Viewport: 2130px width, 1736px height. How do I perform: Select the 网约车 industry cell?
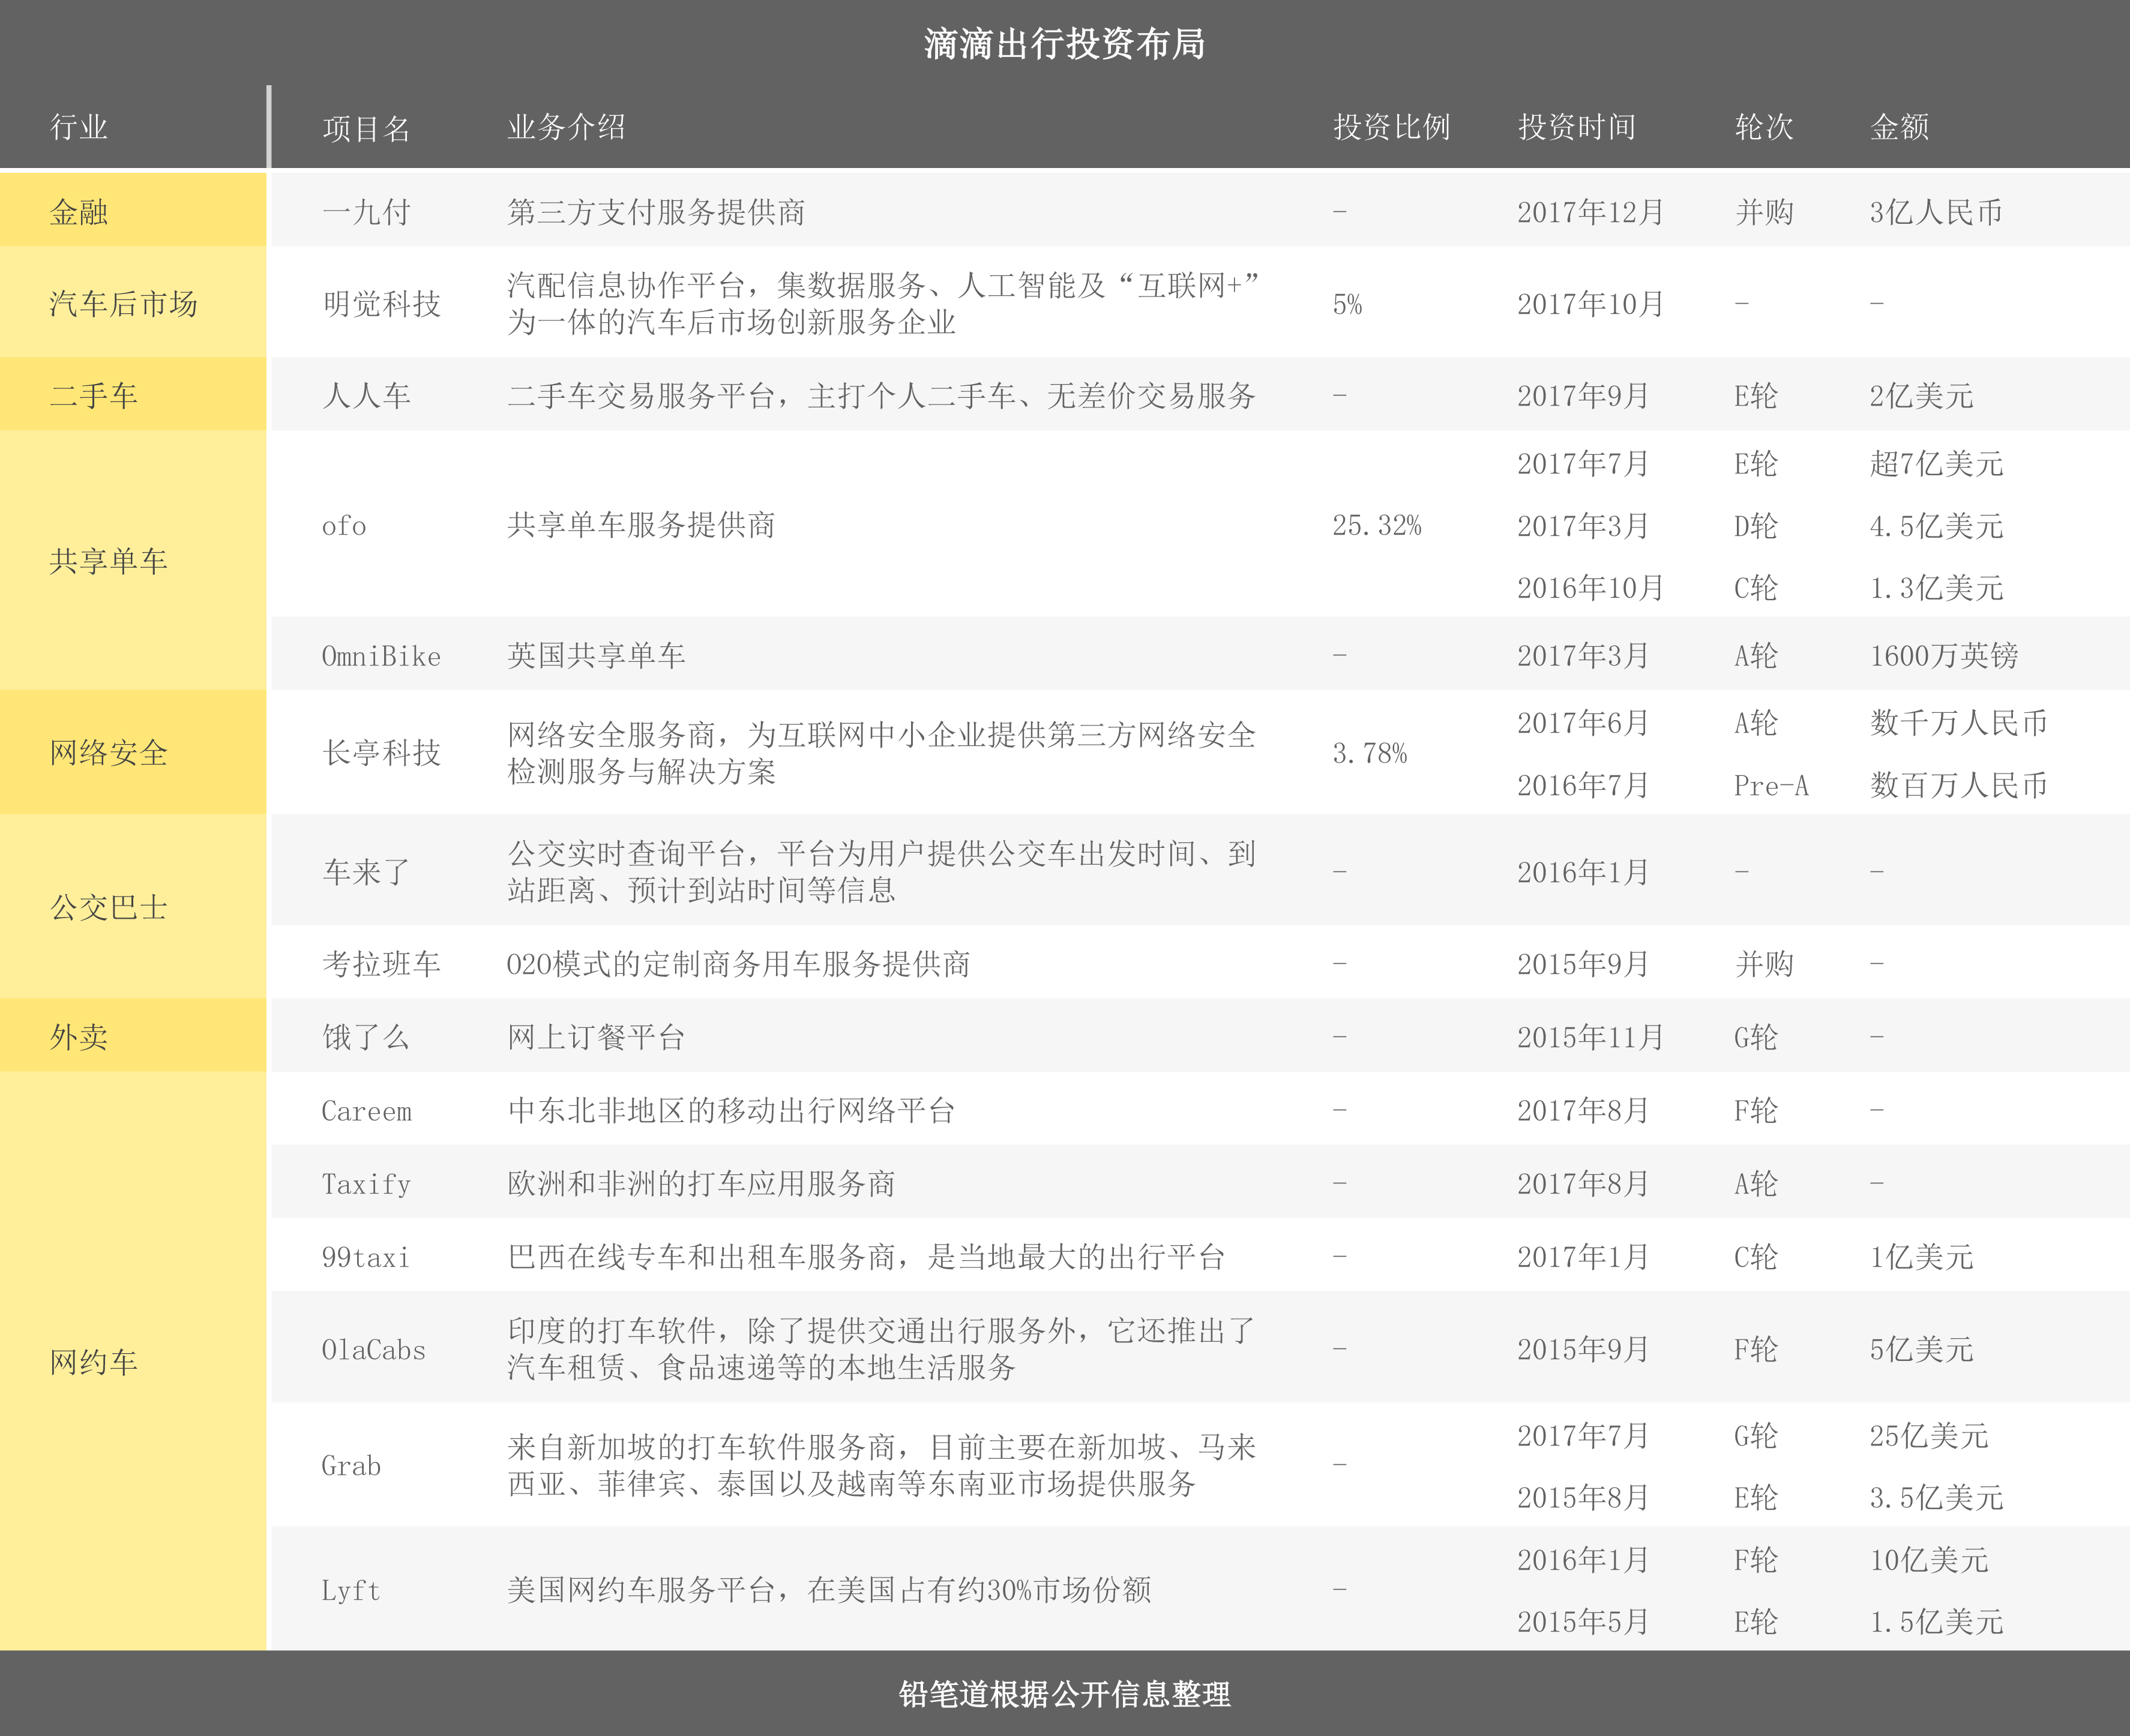[94, 1361]
